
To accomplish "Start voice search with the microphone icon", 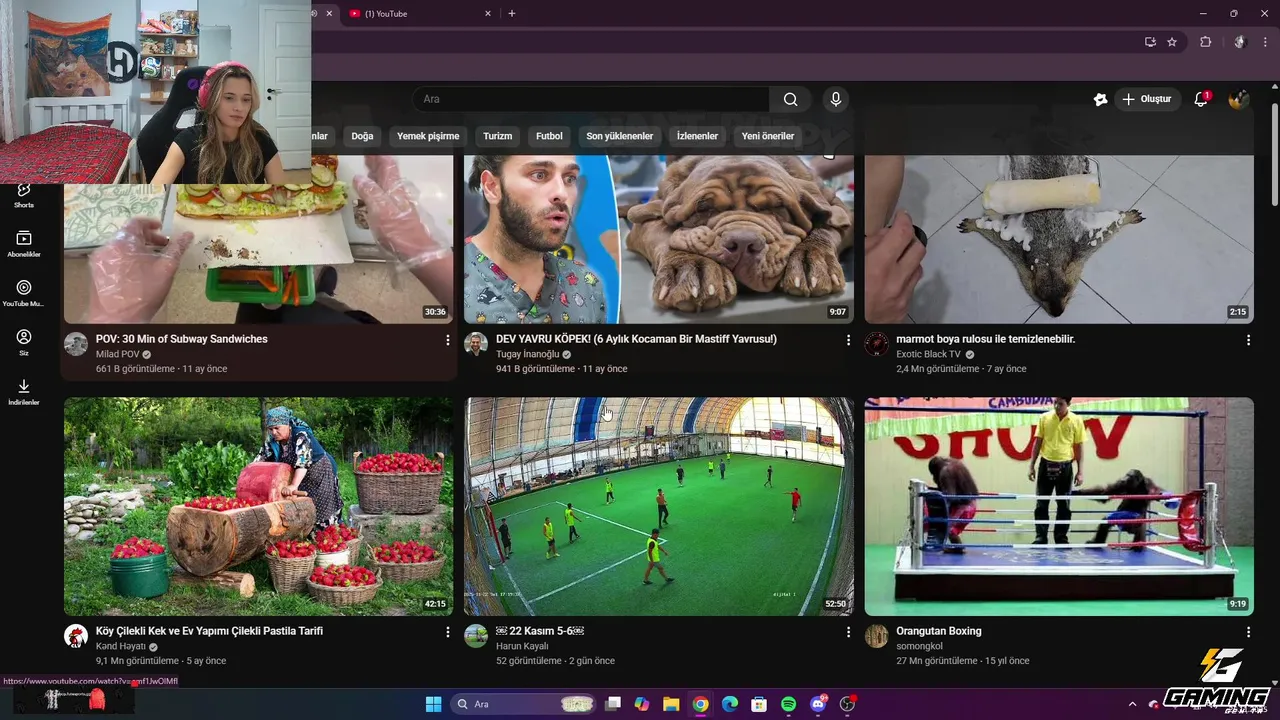I will pyautogui.click(x=836, y=99).
